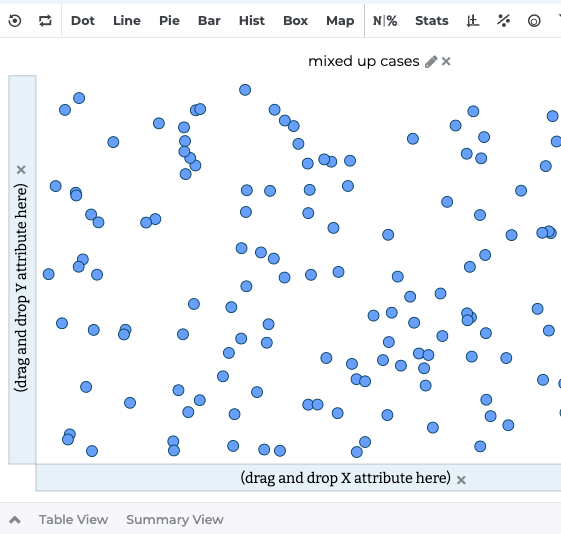
Task: Select Bar graph type
Action: click(x=209, y=21)
